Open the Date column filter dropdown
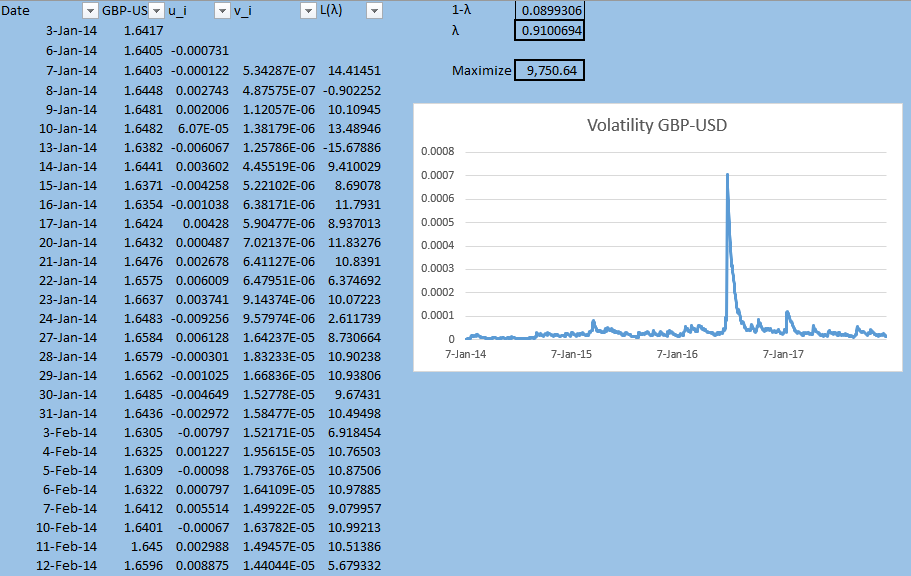The height and width of the screenshot is (576, 911). [88, 11]
